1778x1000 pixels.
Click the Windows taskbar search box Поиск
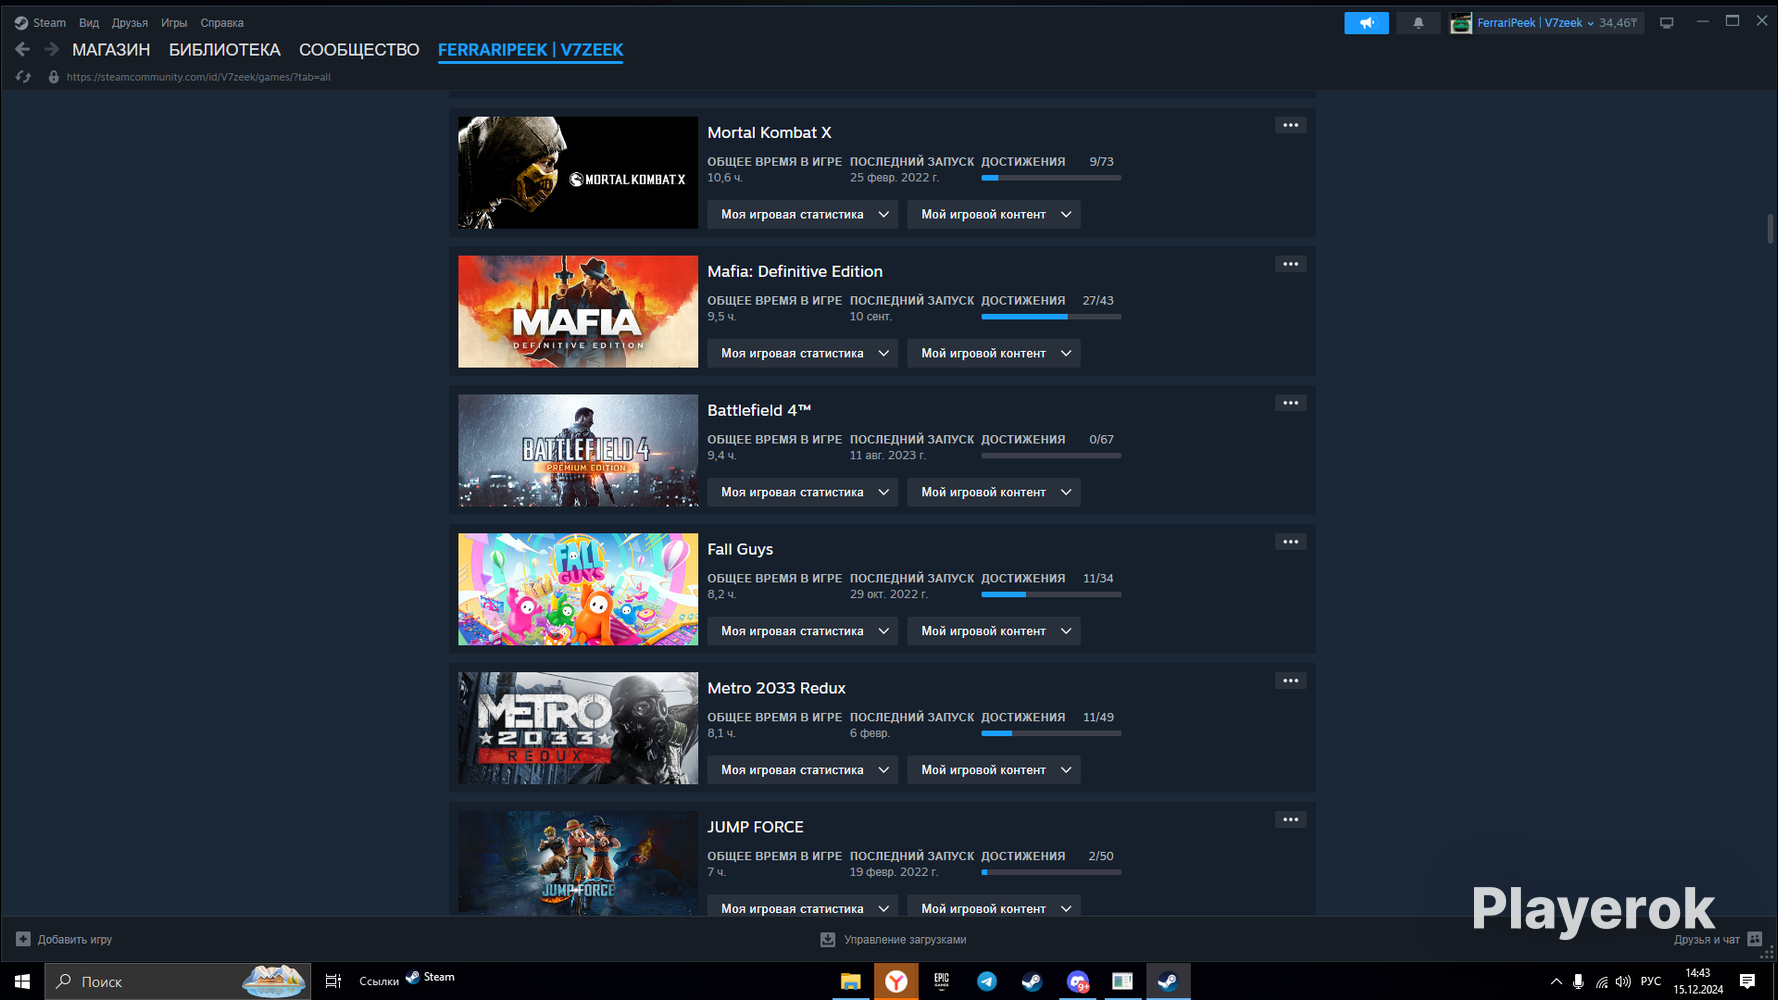pyautogui.click(x=178, y=982)
